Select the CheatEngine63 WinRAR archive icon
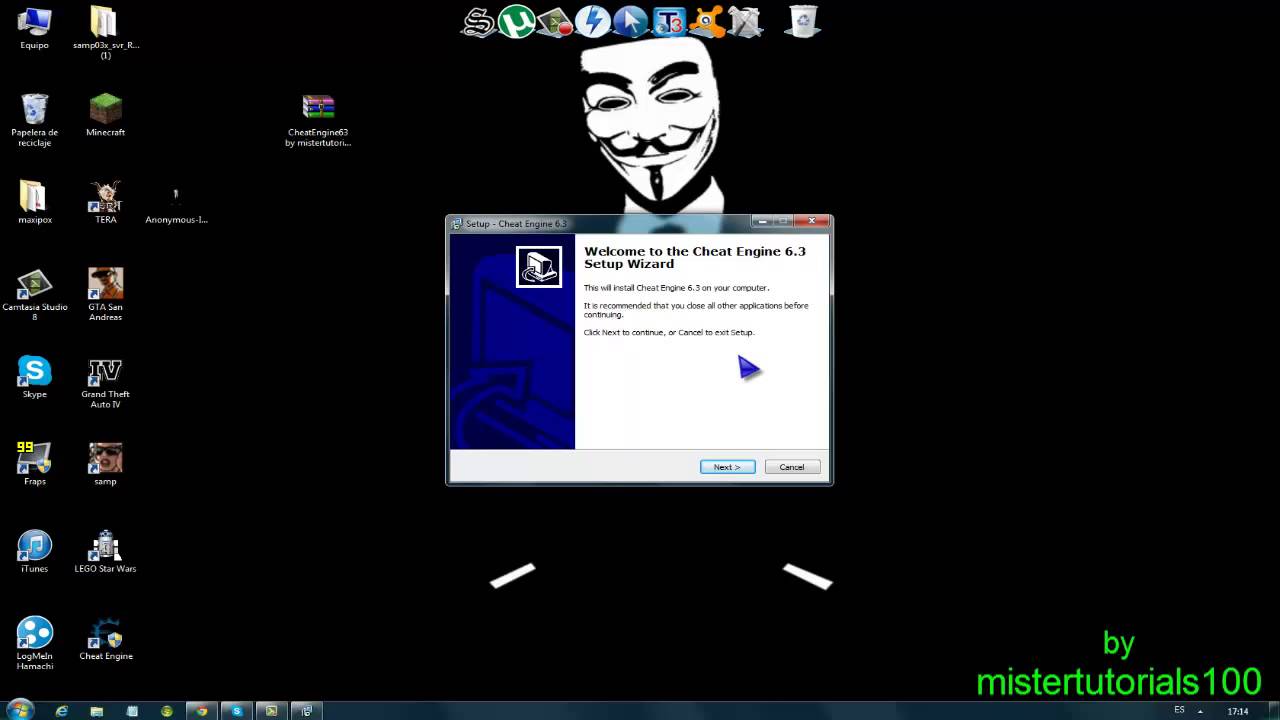 coord(318,121)
